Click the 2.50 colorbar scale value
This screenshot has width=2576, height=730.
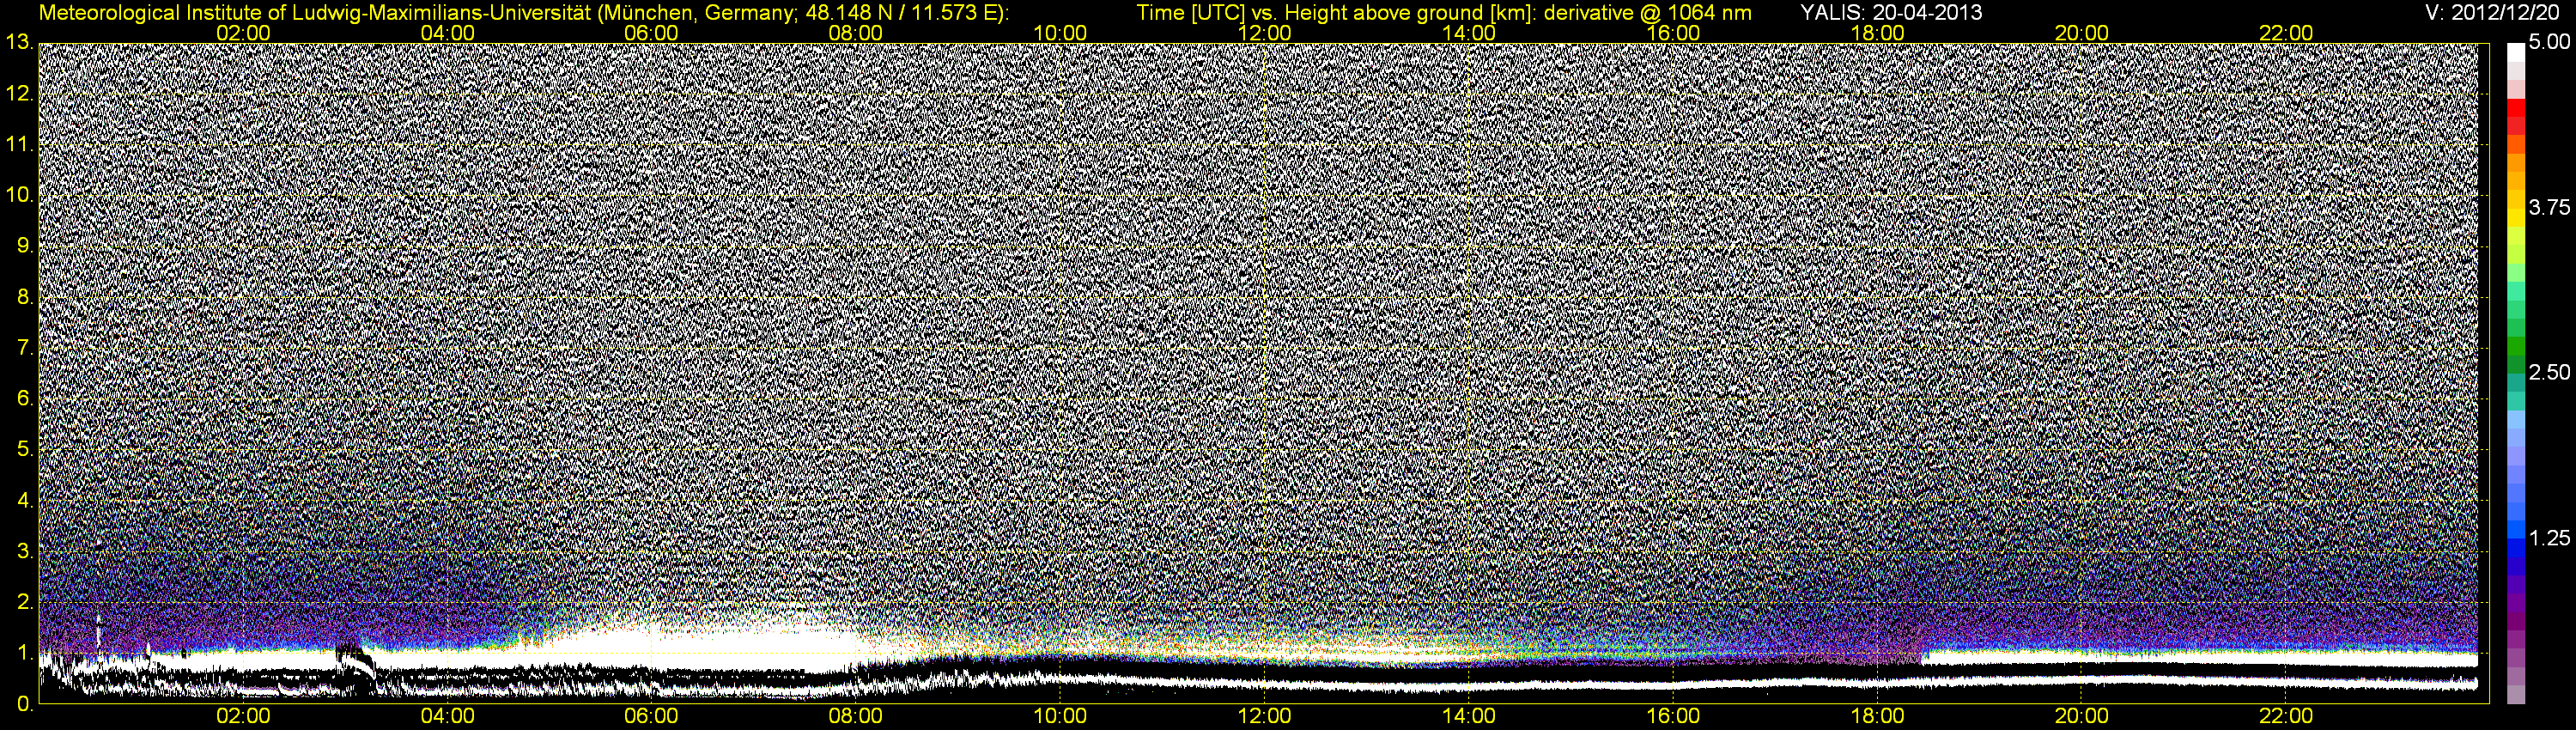2549,372
